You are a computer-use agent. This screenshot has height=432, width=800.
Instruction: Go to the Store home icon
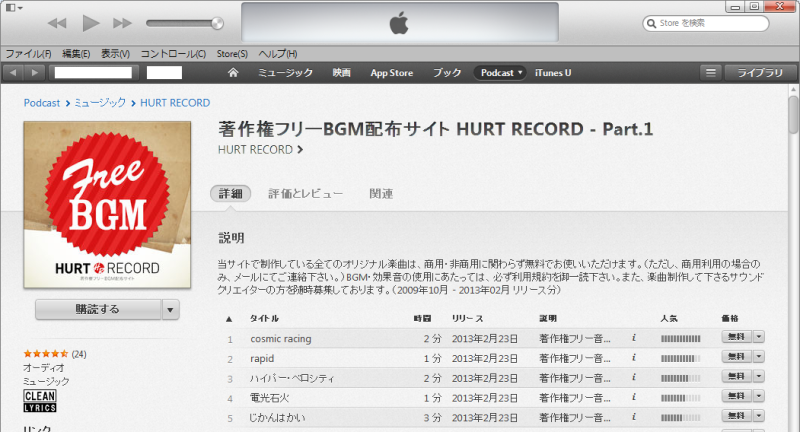point(233,72)
